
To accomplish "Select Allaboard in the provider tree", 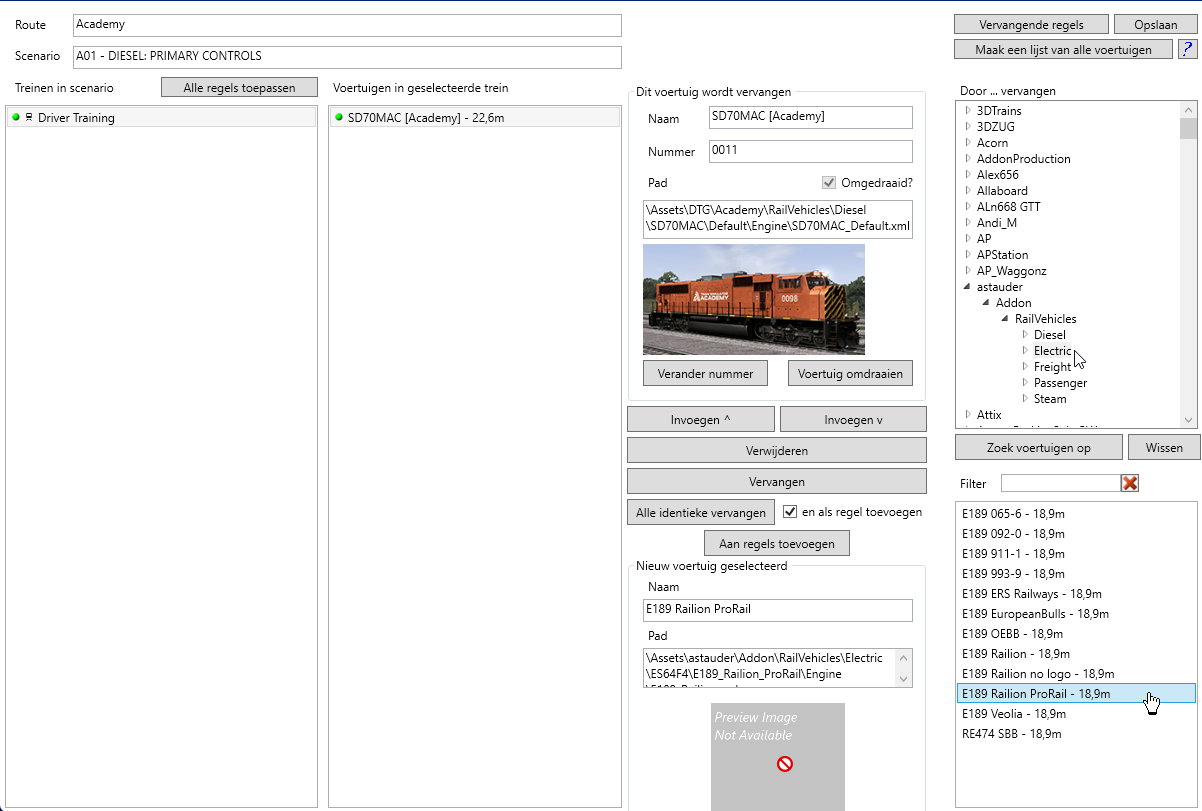I will (1002, 191).
